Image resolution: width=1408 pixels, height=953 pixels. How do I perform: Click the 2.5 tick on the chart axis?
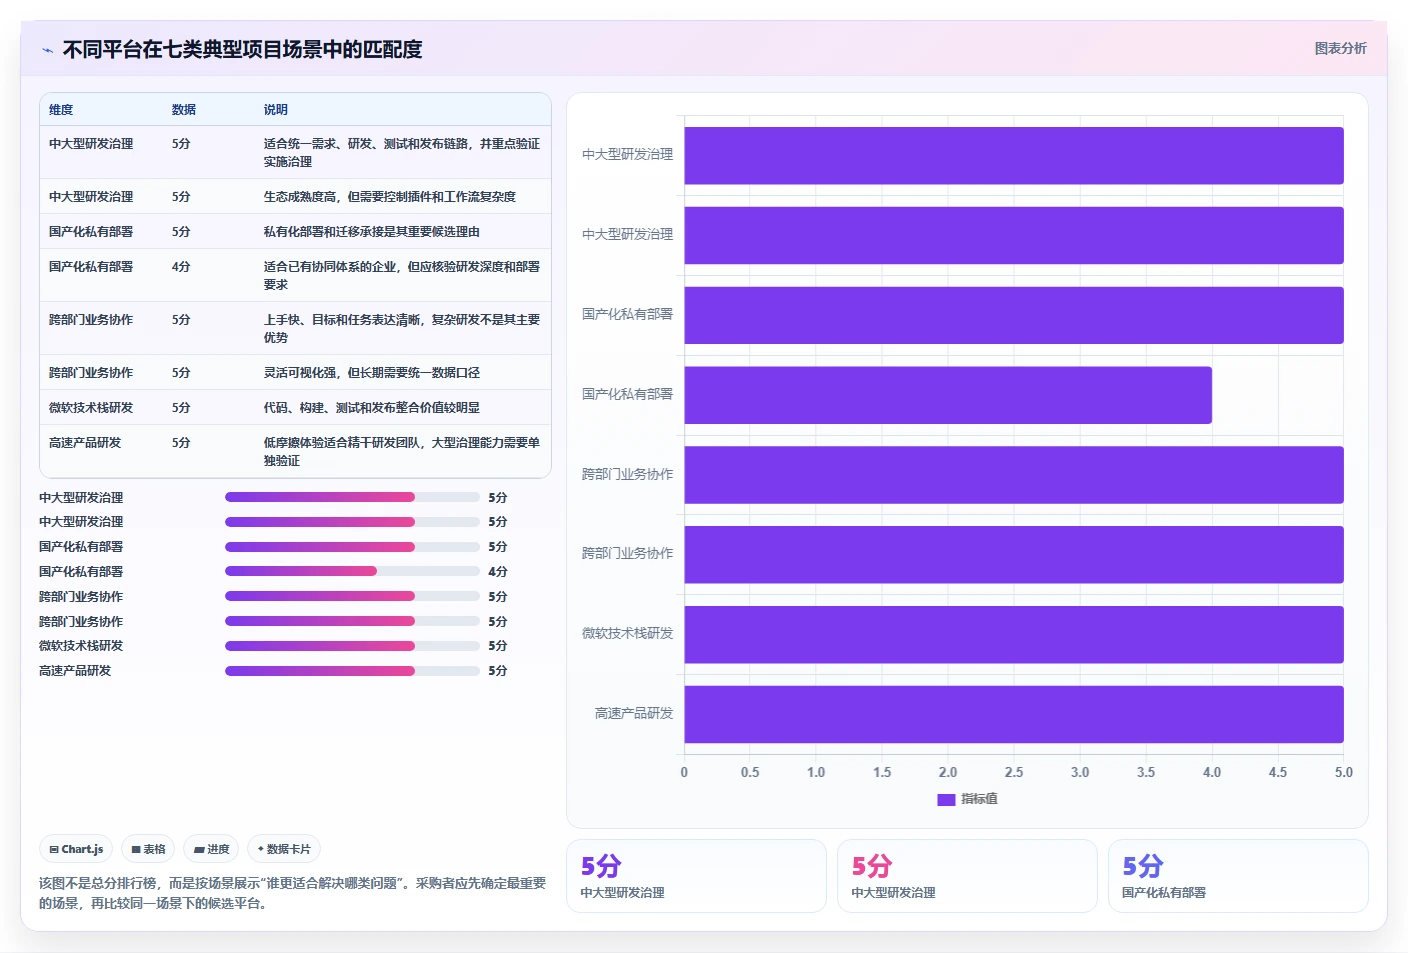pyautogui.click(x=1014, y=772)
